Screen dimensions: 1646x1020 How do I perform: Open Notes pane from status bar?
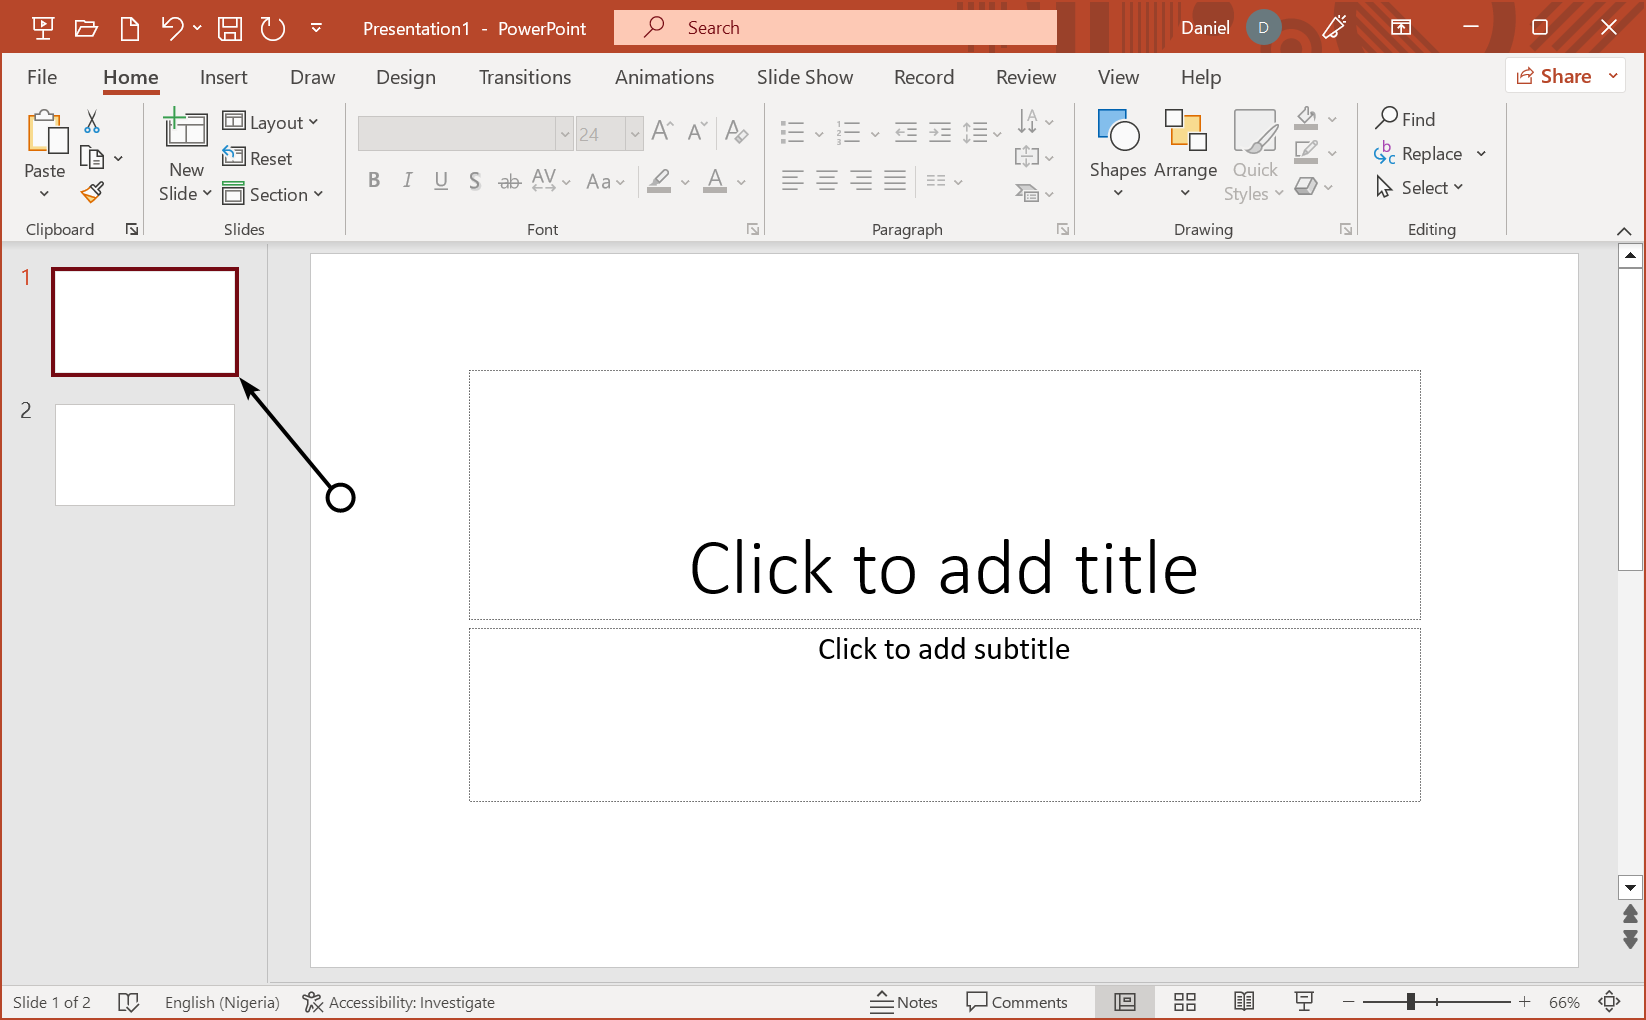pyautogui.click(x=903, y=1001)
